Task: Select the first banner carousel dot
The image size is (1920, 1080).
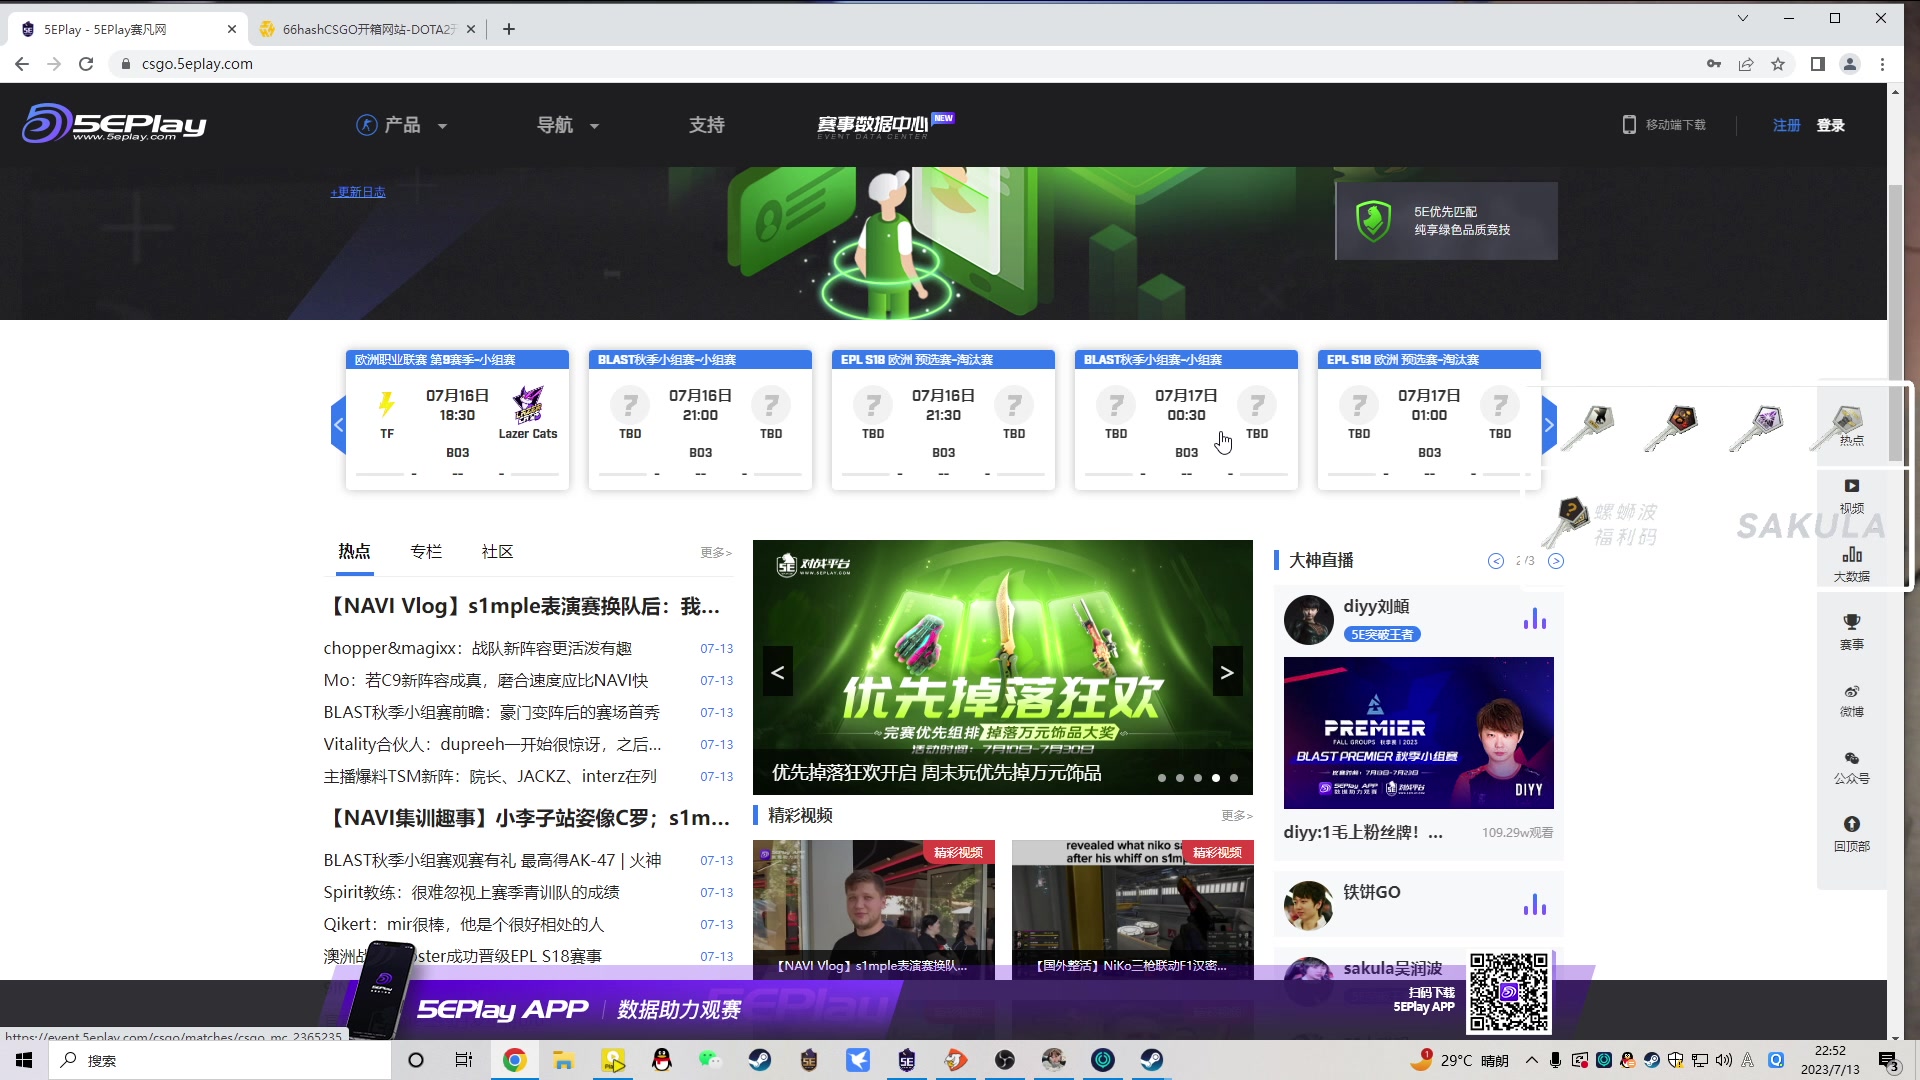Action: (x=1162, y=777)
